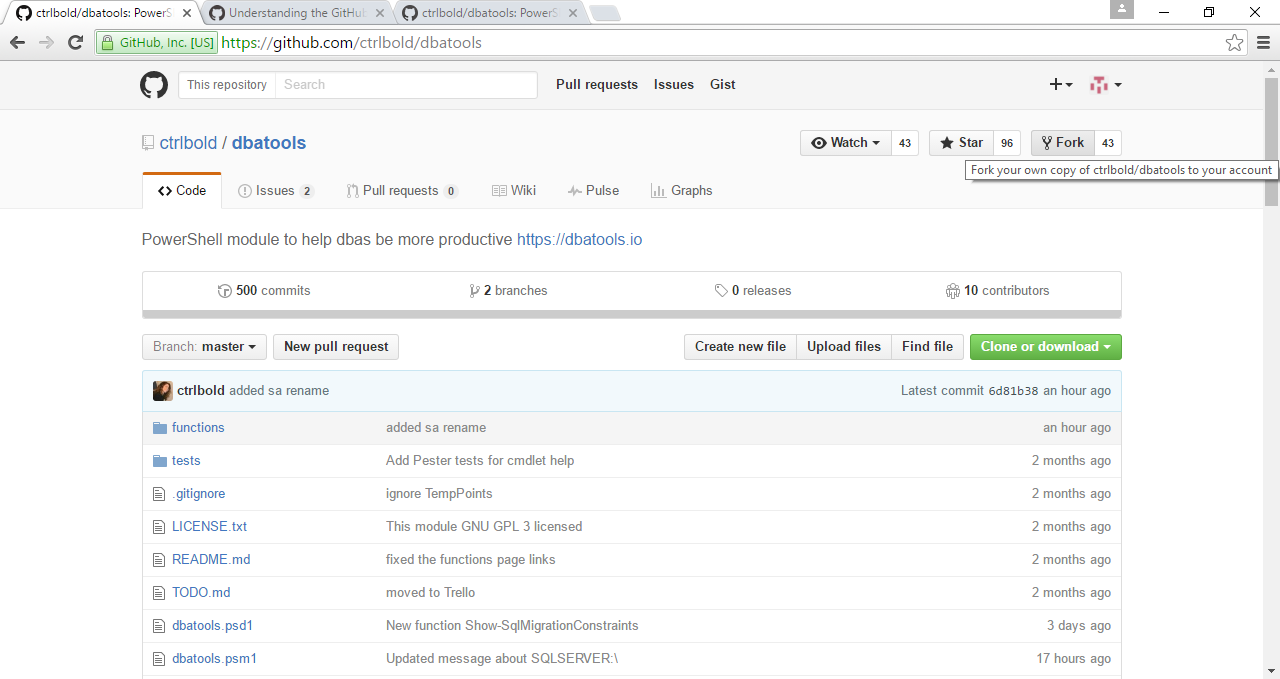
Task: Click the language color bar
Action: click(x=631, y=314)
